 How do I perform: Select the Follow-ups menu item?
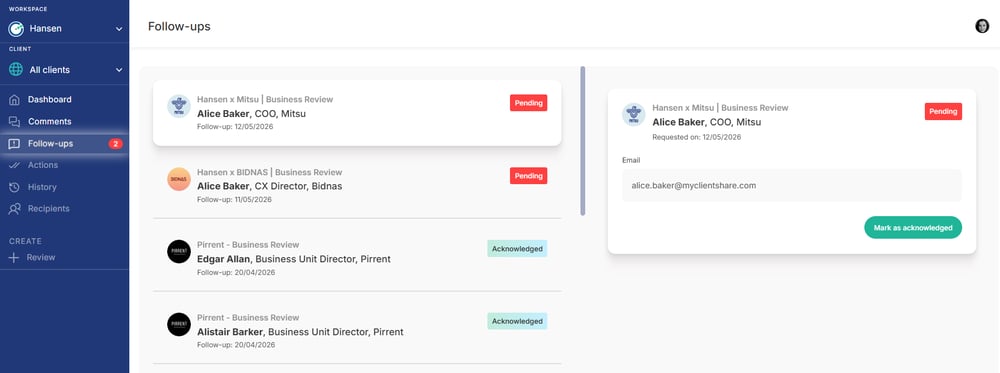64,143
